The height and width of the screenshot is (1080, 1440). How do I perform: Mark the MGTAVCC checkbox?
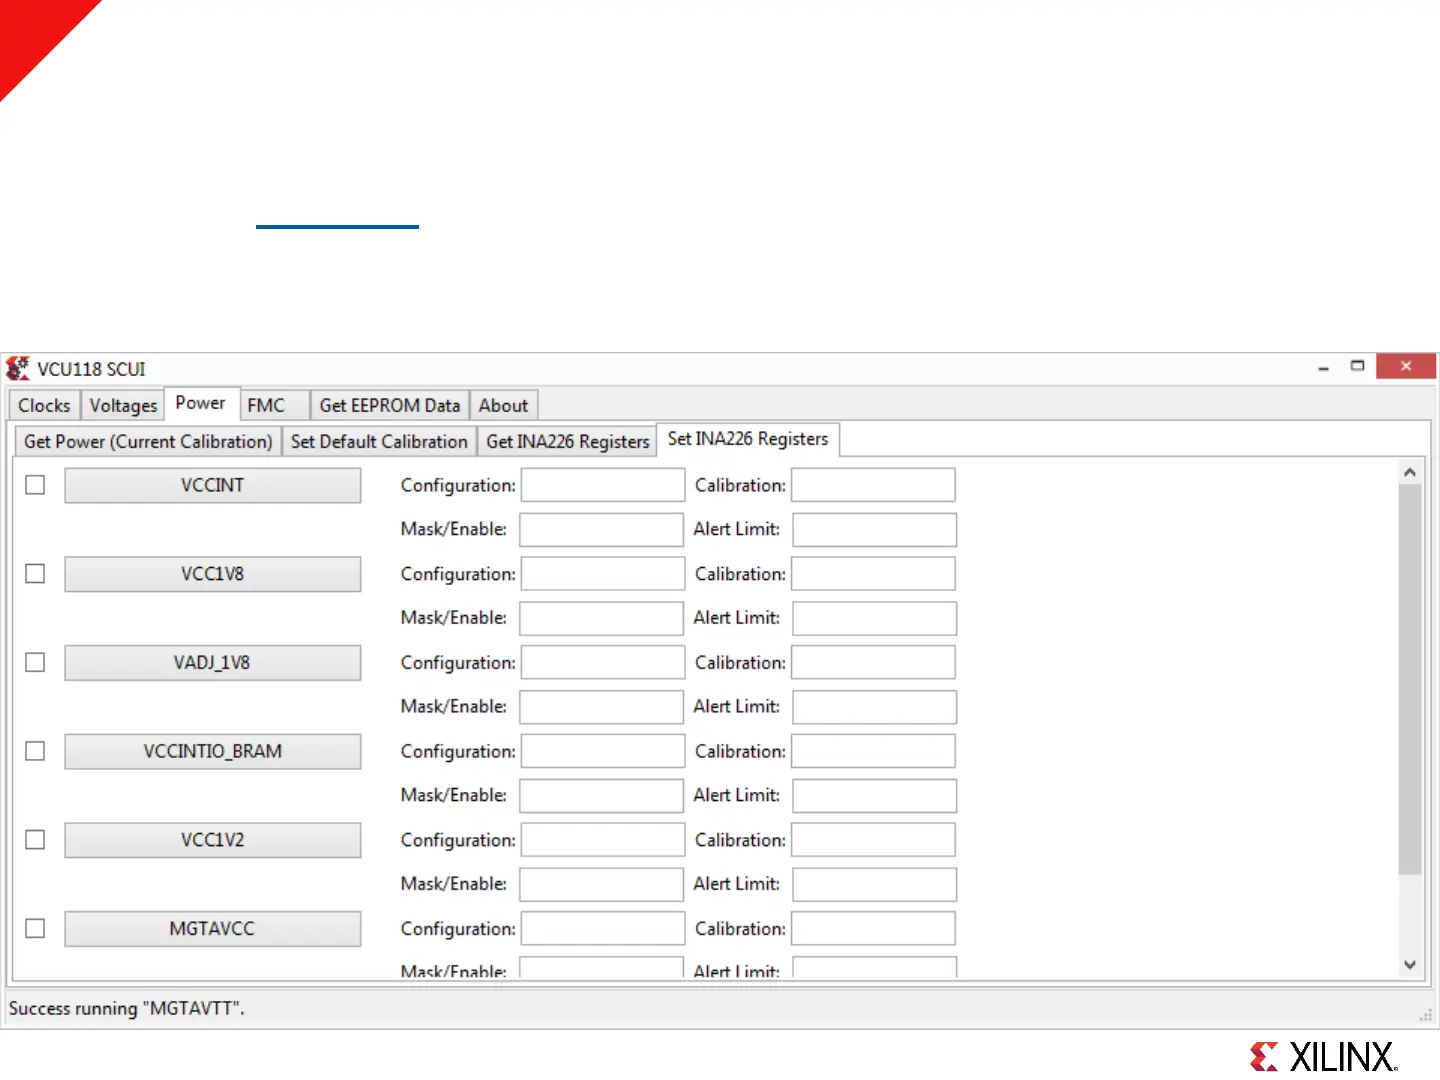coord(35,928)
